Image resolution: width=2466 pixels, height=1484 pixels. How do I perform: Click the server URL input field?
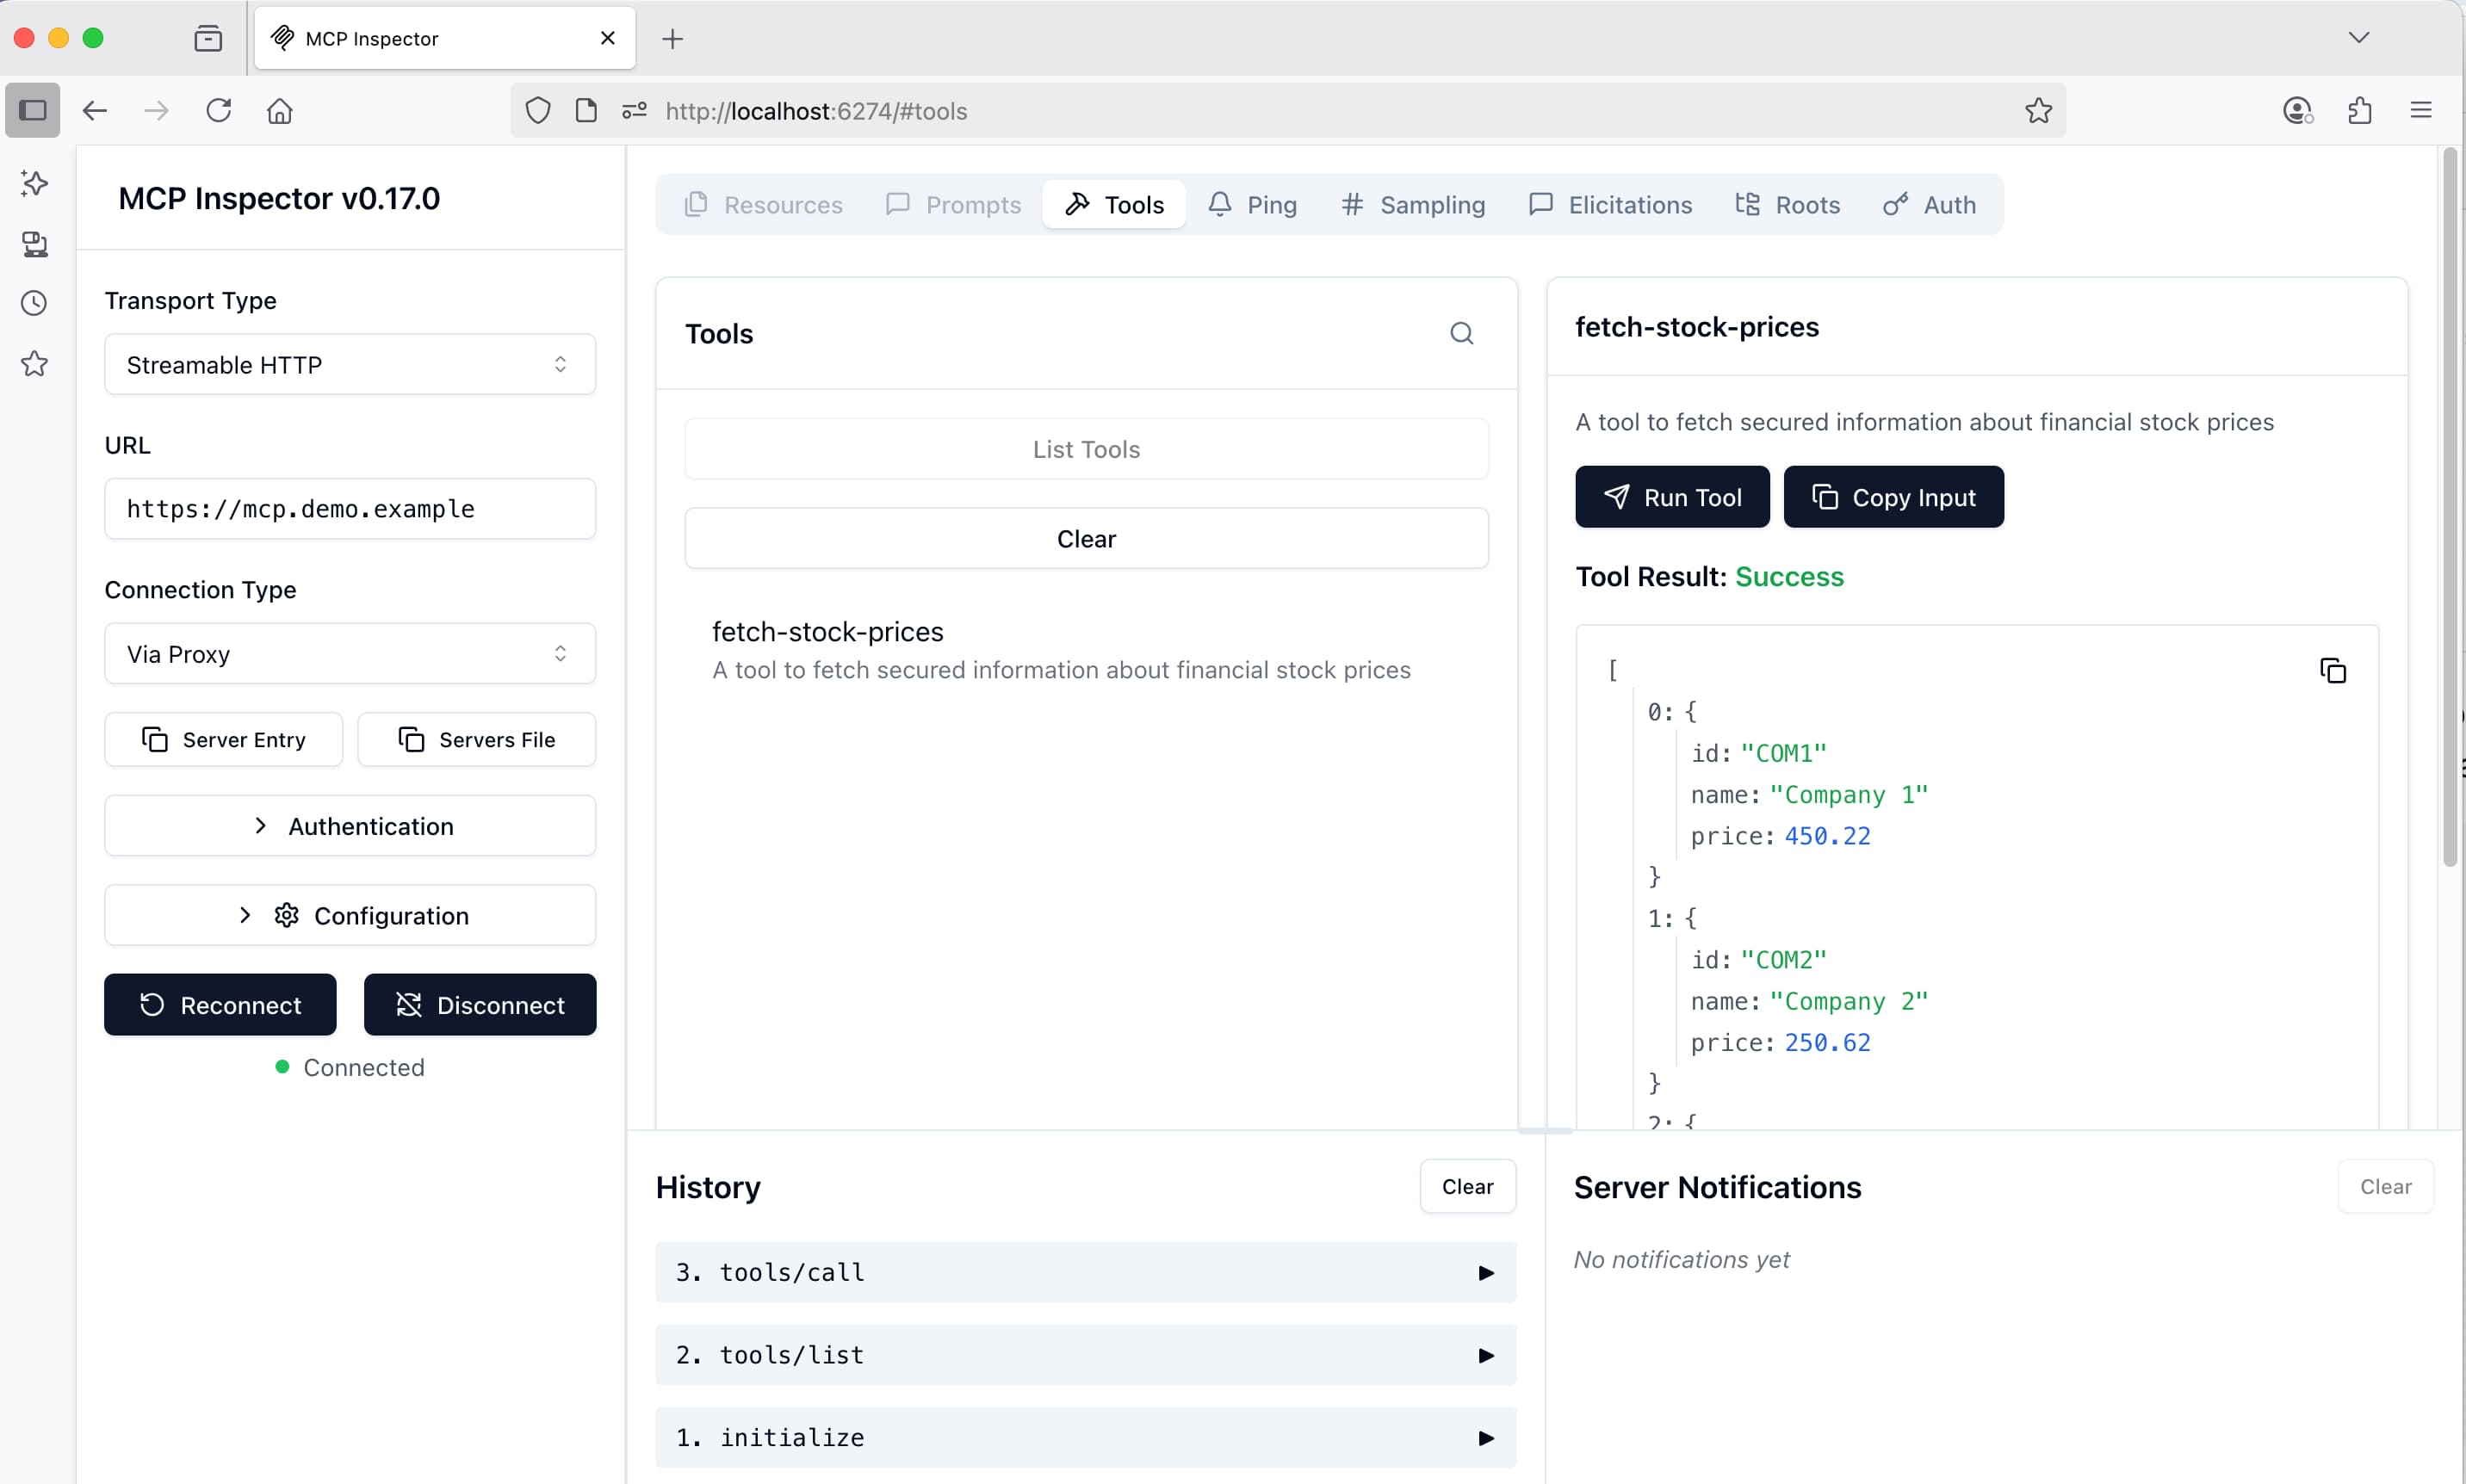tap(350, 509)
